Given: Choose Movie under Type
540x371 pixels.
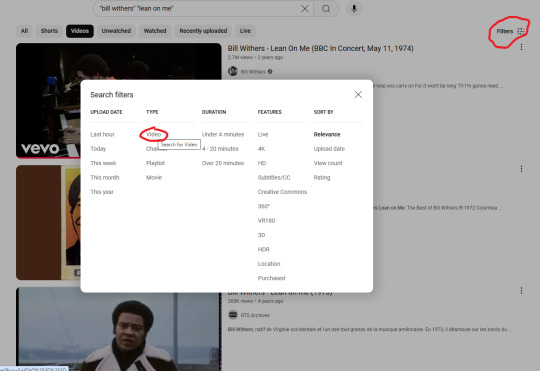Looking at the screenshot, I should pos(154,177).
